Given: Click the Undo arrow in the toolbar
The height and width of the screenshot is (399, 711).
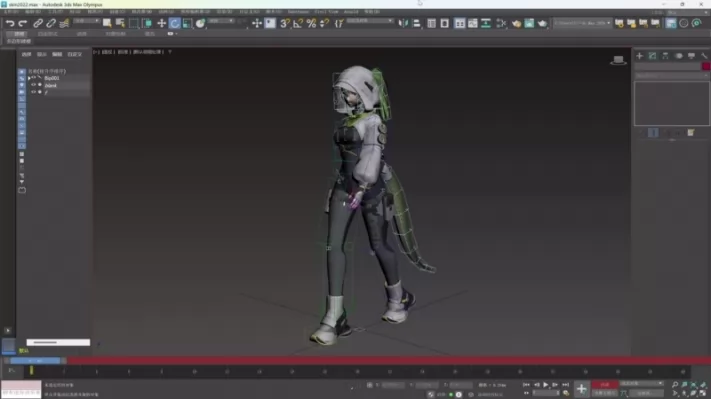Looking at the screenshot, I should tap(10, 23).
